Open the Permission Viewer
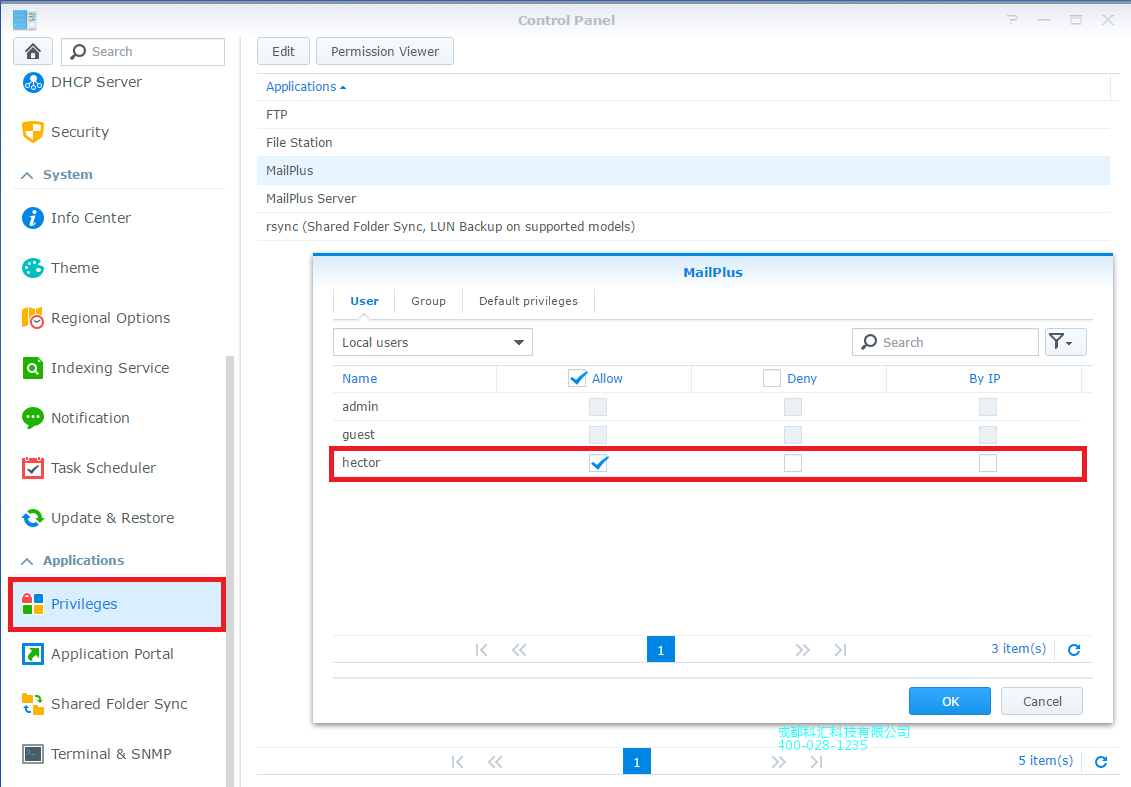Viewport: 1131px width, 787px height. tap(384, 52)
